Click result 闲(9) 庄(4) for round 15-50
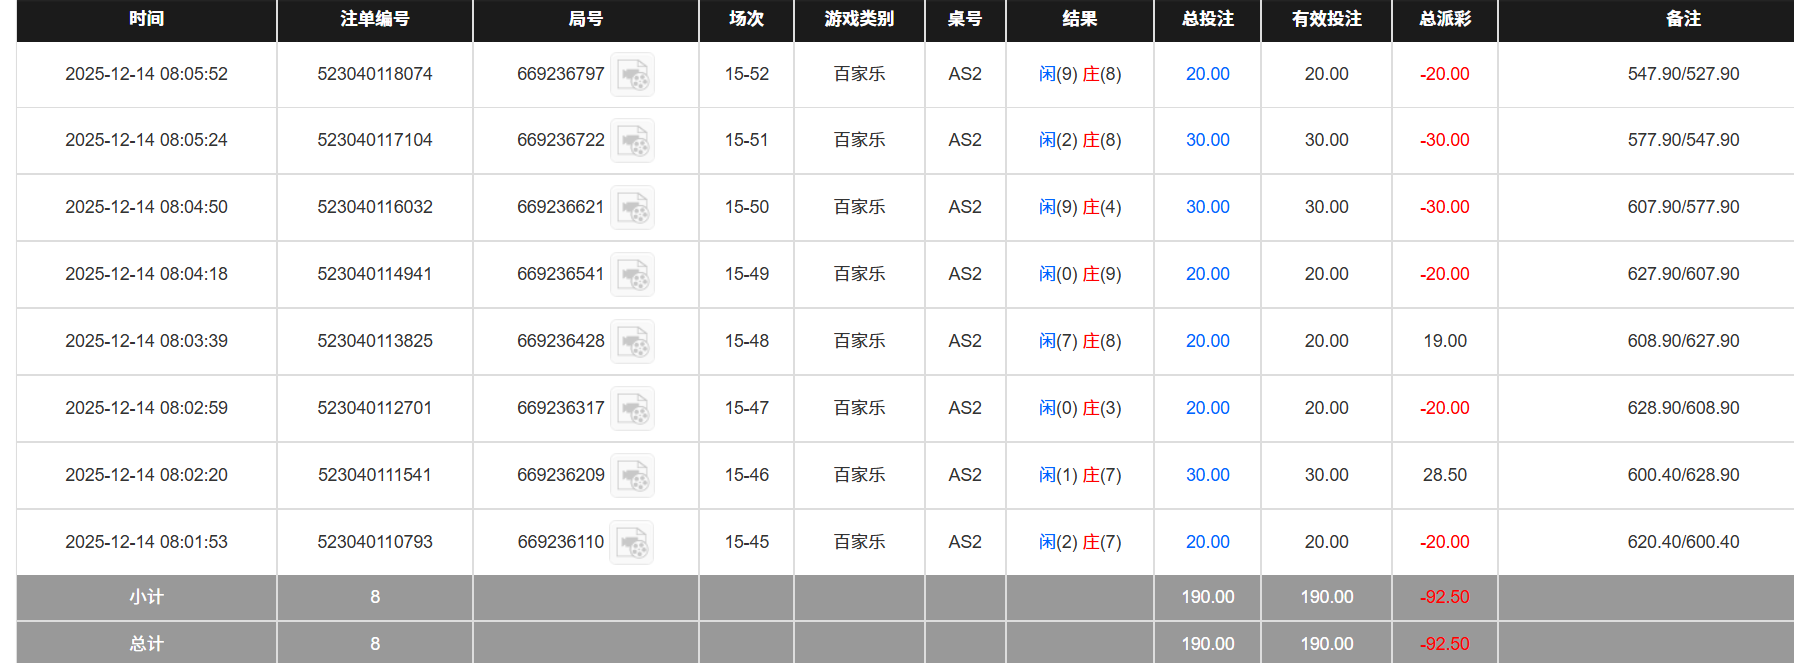The image size is (1794, 663). pyautogui.click(x=1079, y=207)
